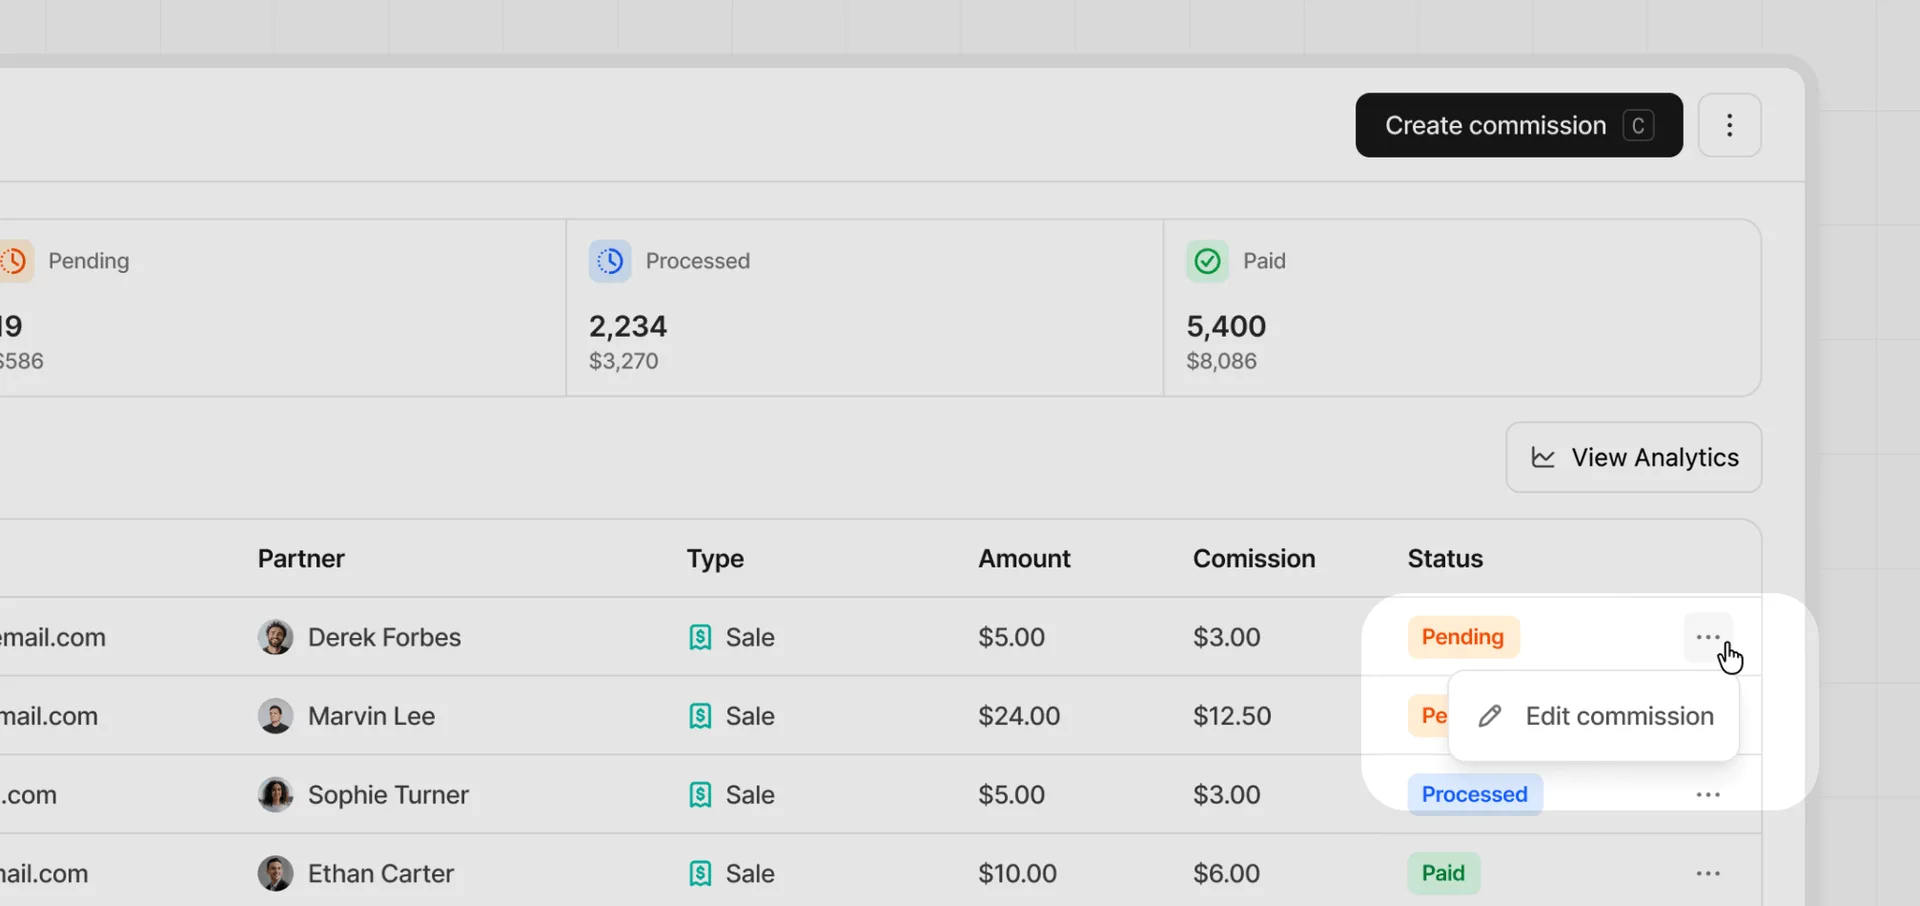The width and height of the screenshot is (1920, 906).
Task: Click the $3,270 processed total
Action: [x=624, y=361]
